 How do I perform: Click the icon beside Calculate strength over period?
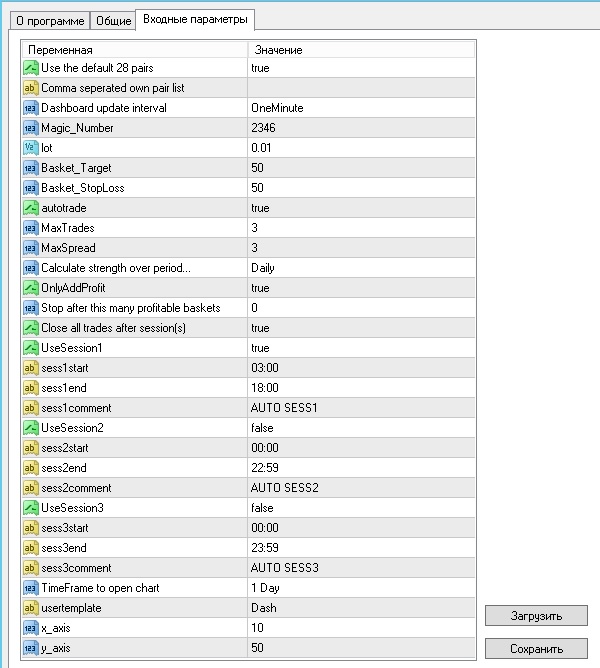(31, 268)
